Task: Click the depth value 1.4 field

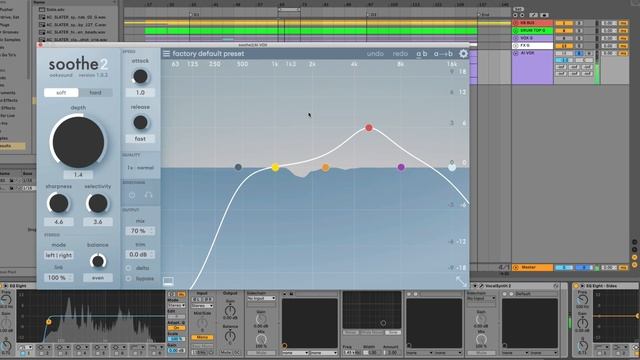Action: (78, 175)
